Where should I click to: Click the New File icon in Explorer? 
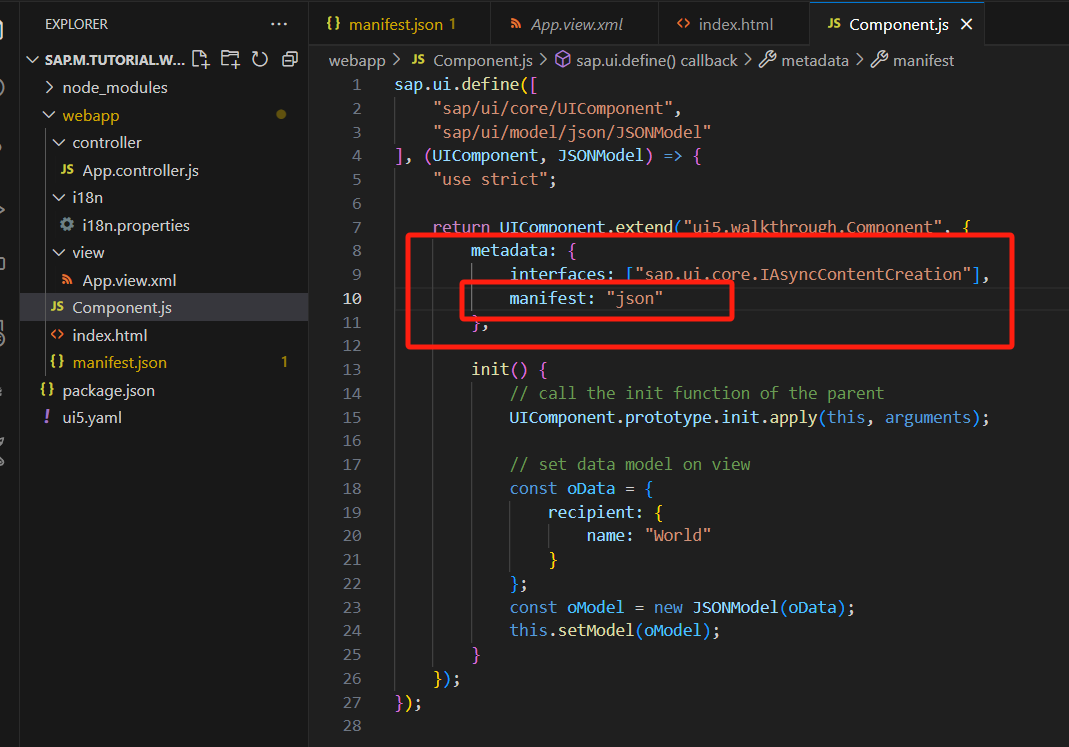point(201,59)
